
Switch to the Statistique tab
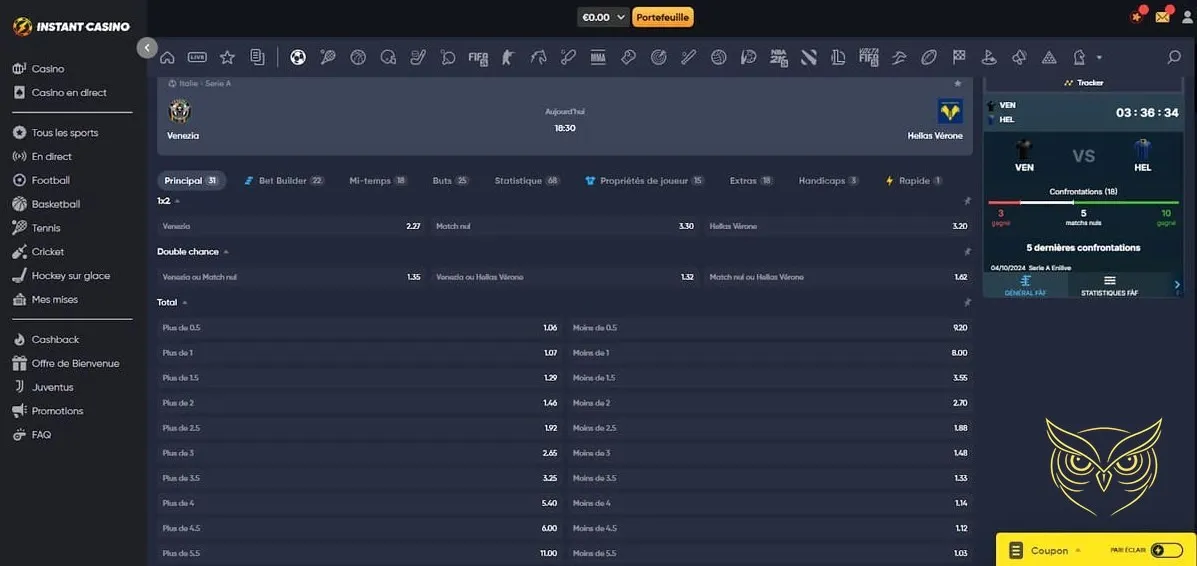[527, 181]
